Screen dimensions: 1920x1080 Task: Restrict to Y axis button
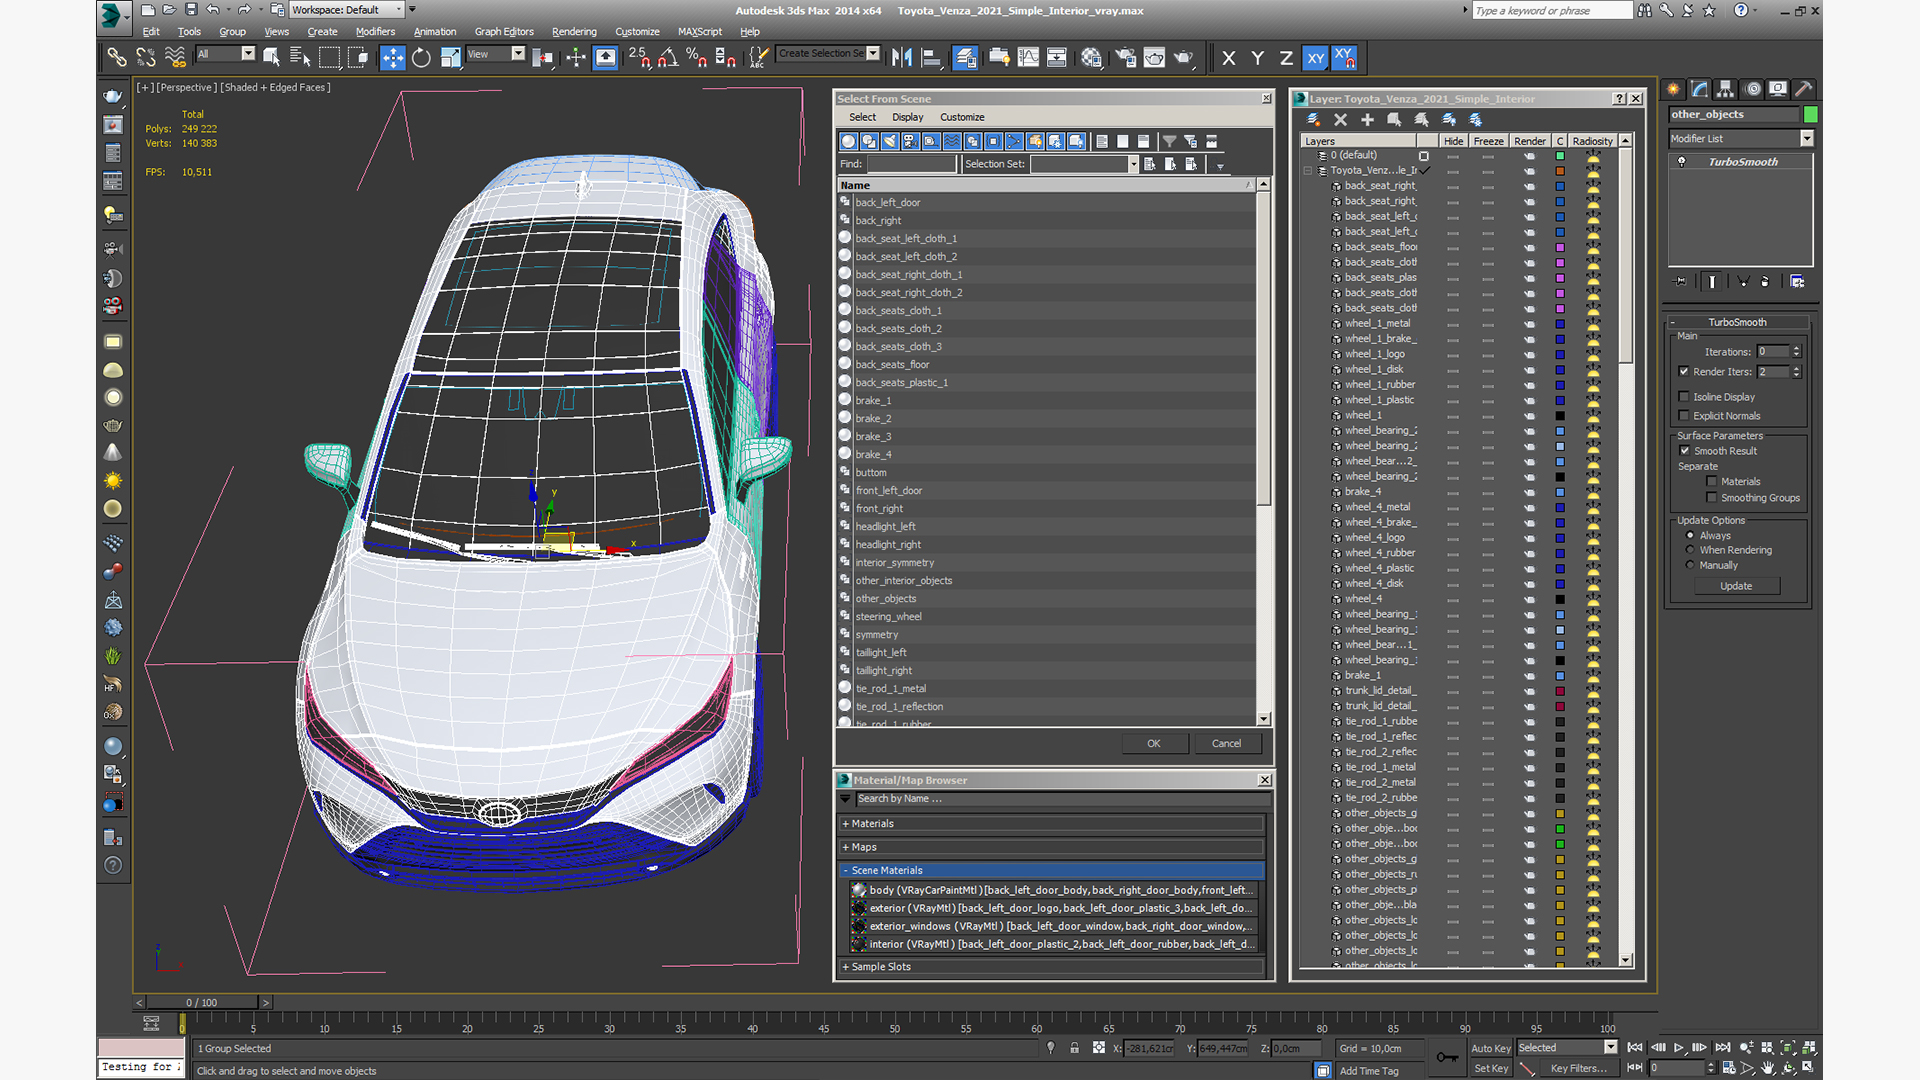click(1257, 58)
